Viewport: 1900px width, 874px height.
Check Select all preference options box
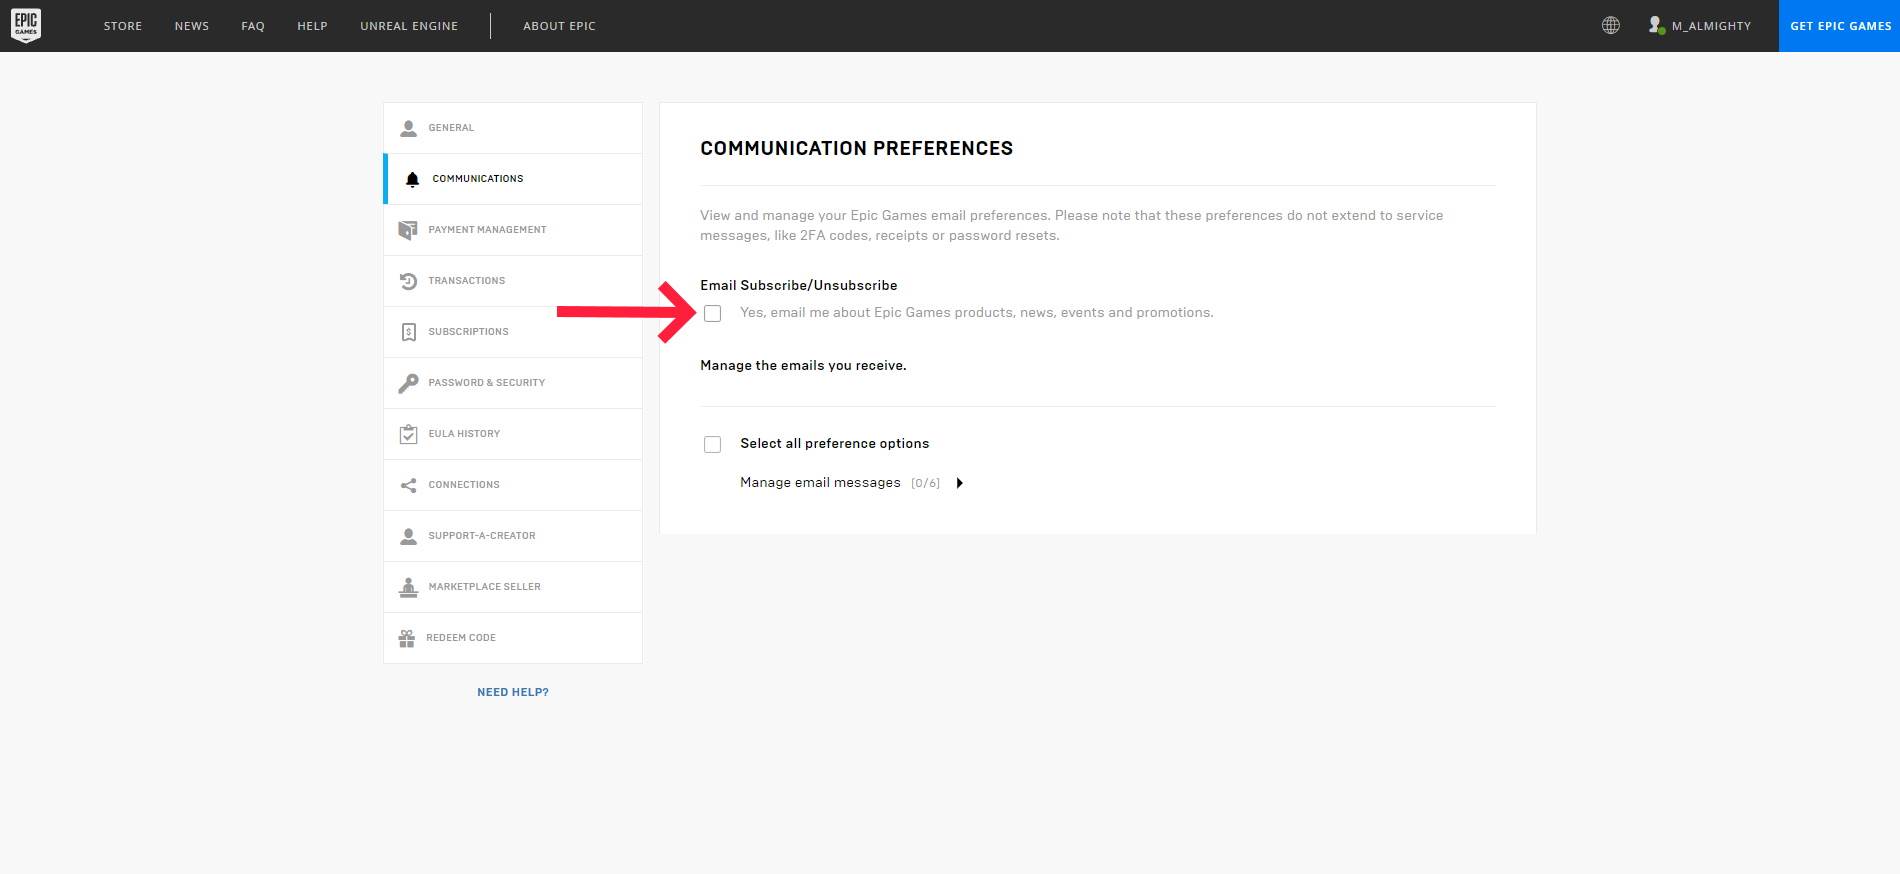(x=712, y=444)
